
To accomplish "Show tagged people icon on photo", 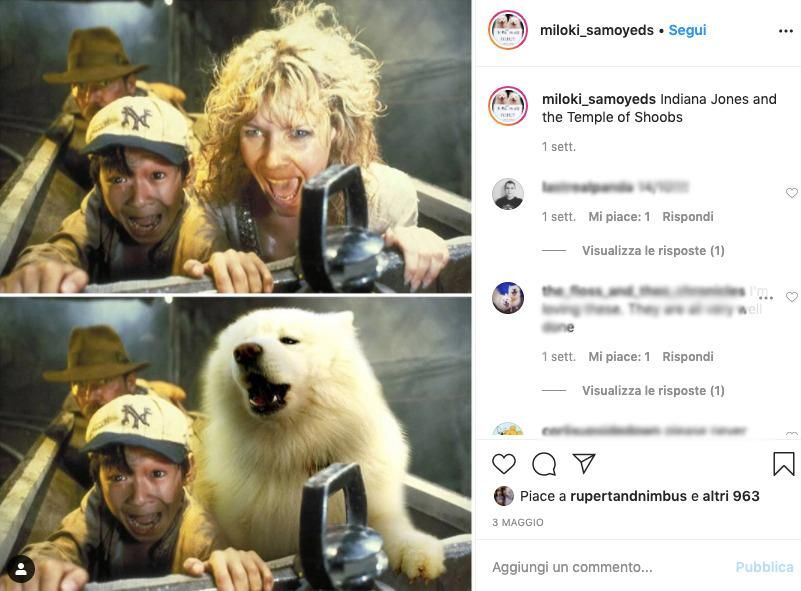I will (x=21, y=569).
